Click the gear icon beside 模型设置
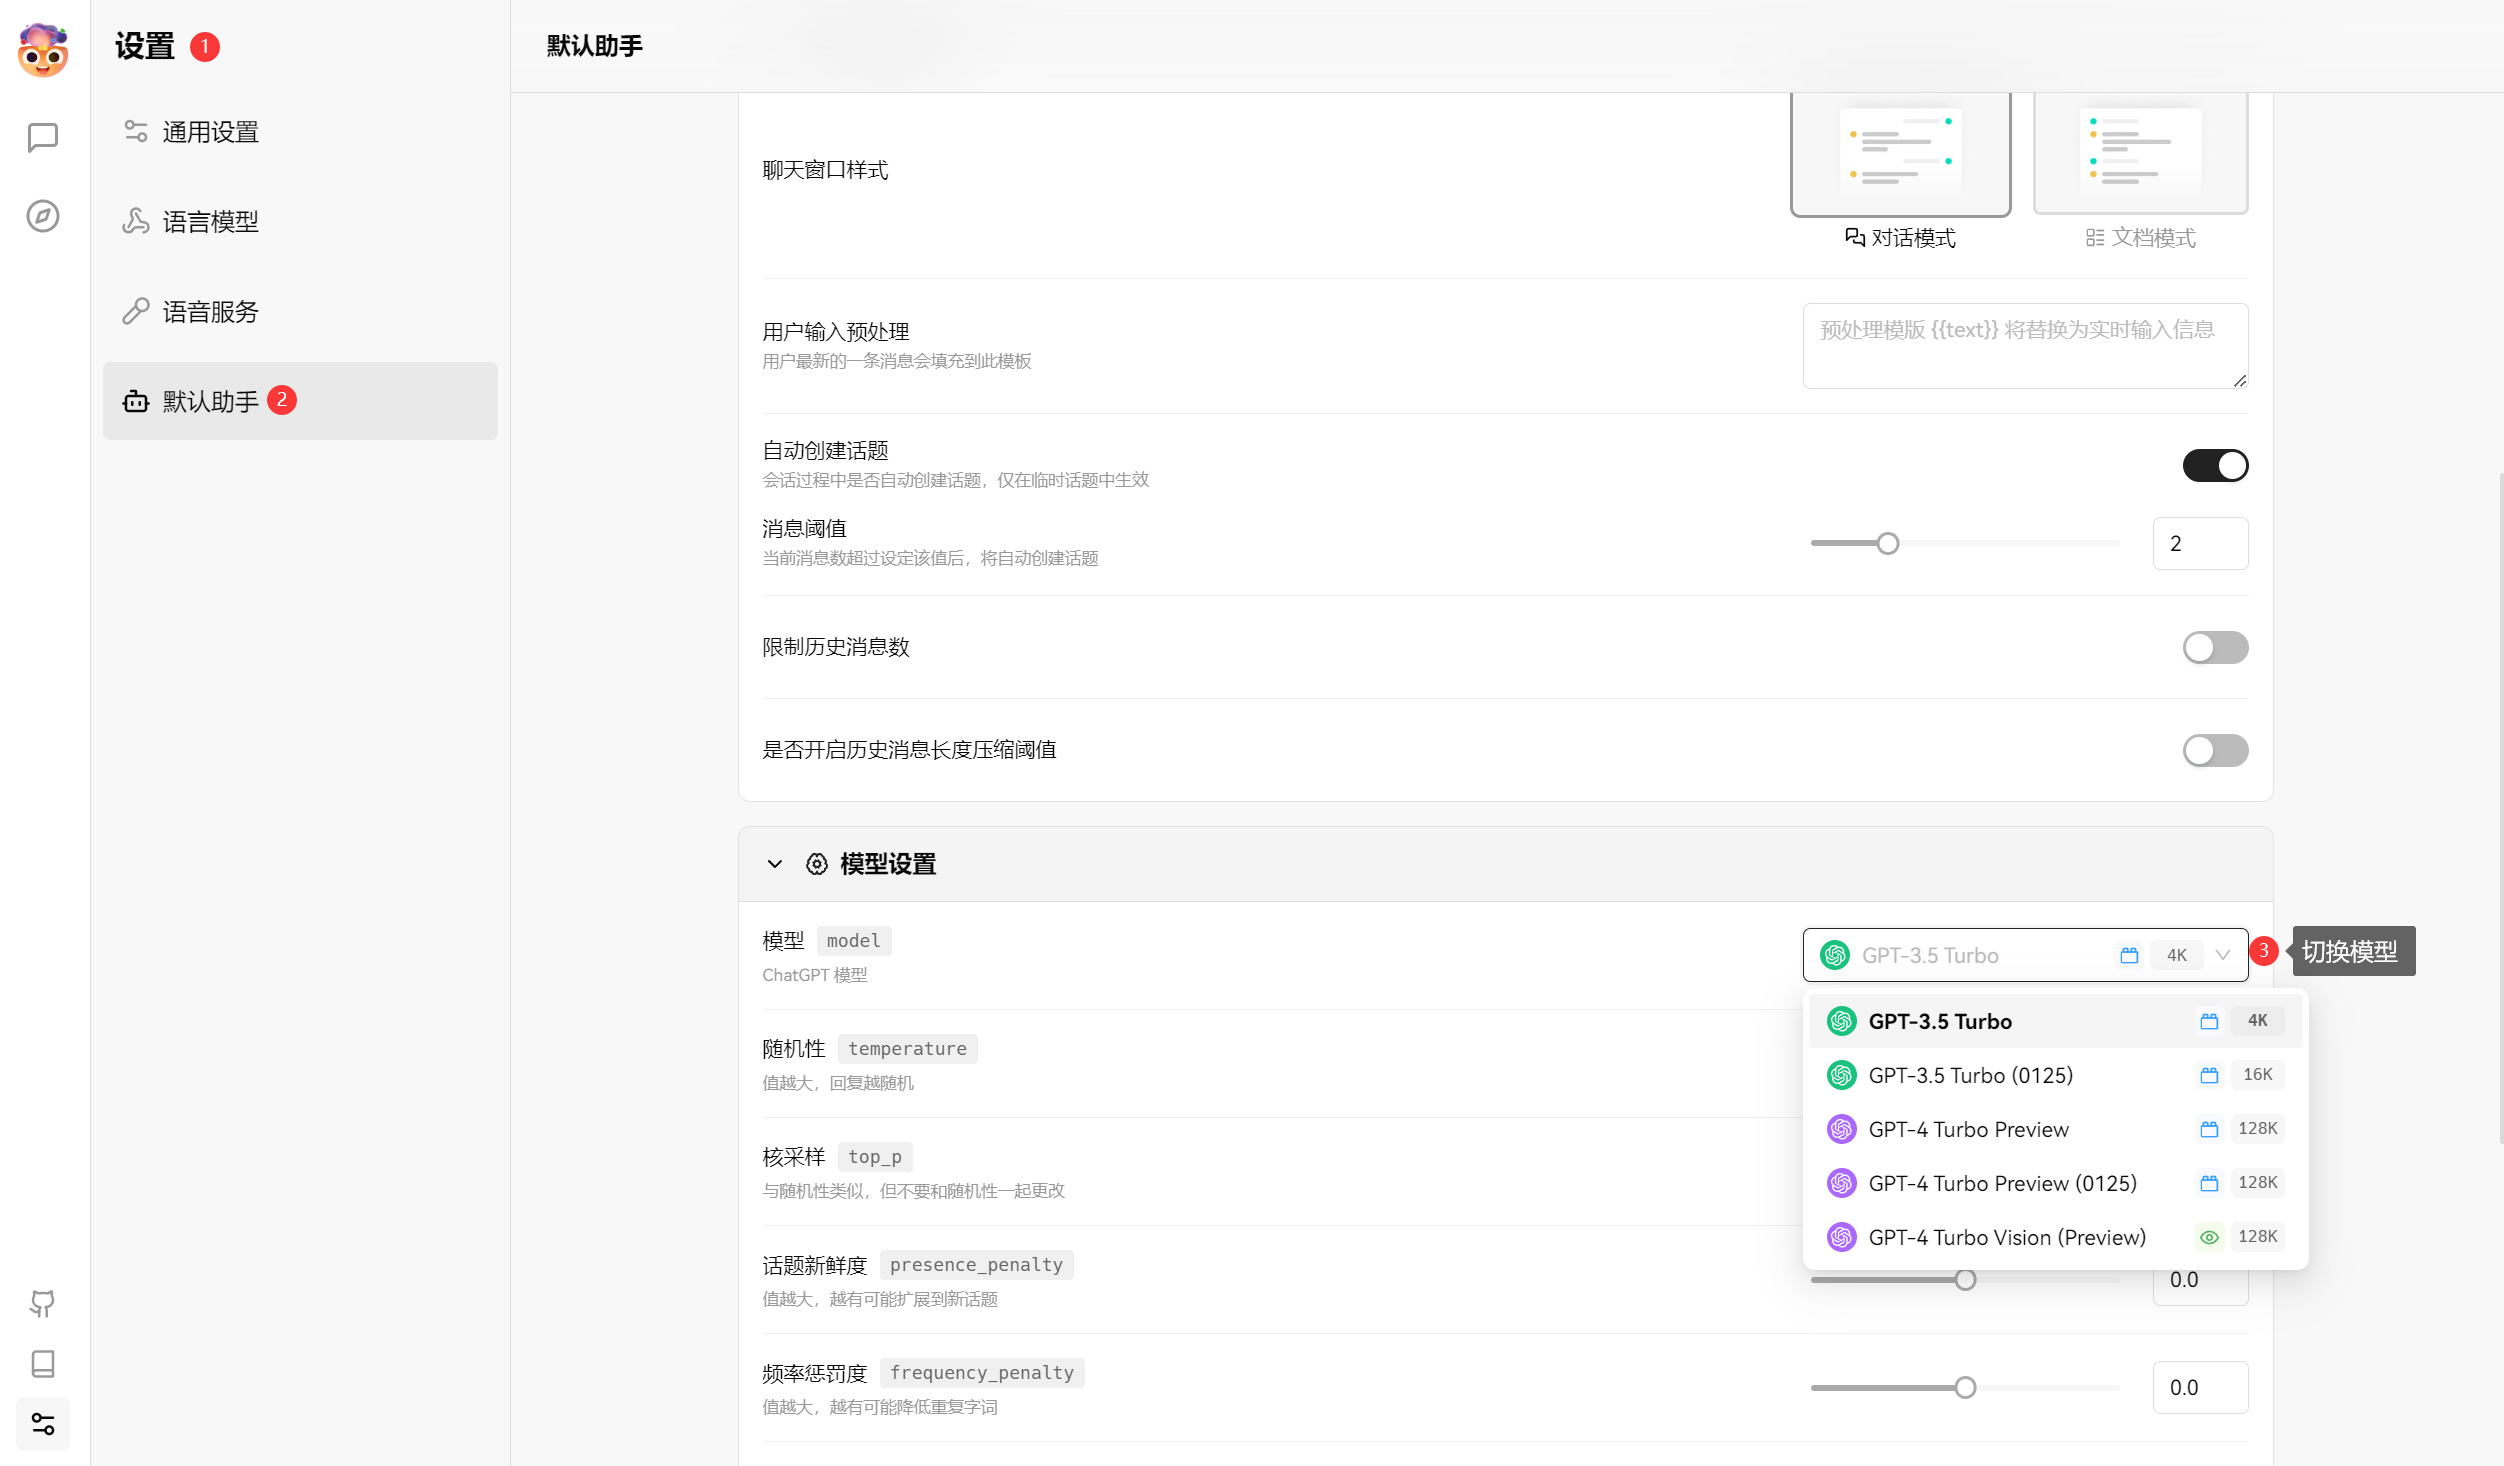 (x=815, y=864)
